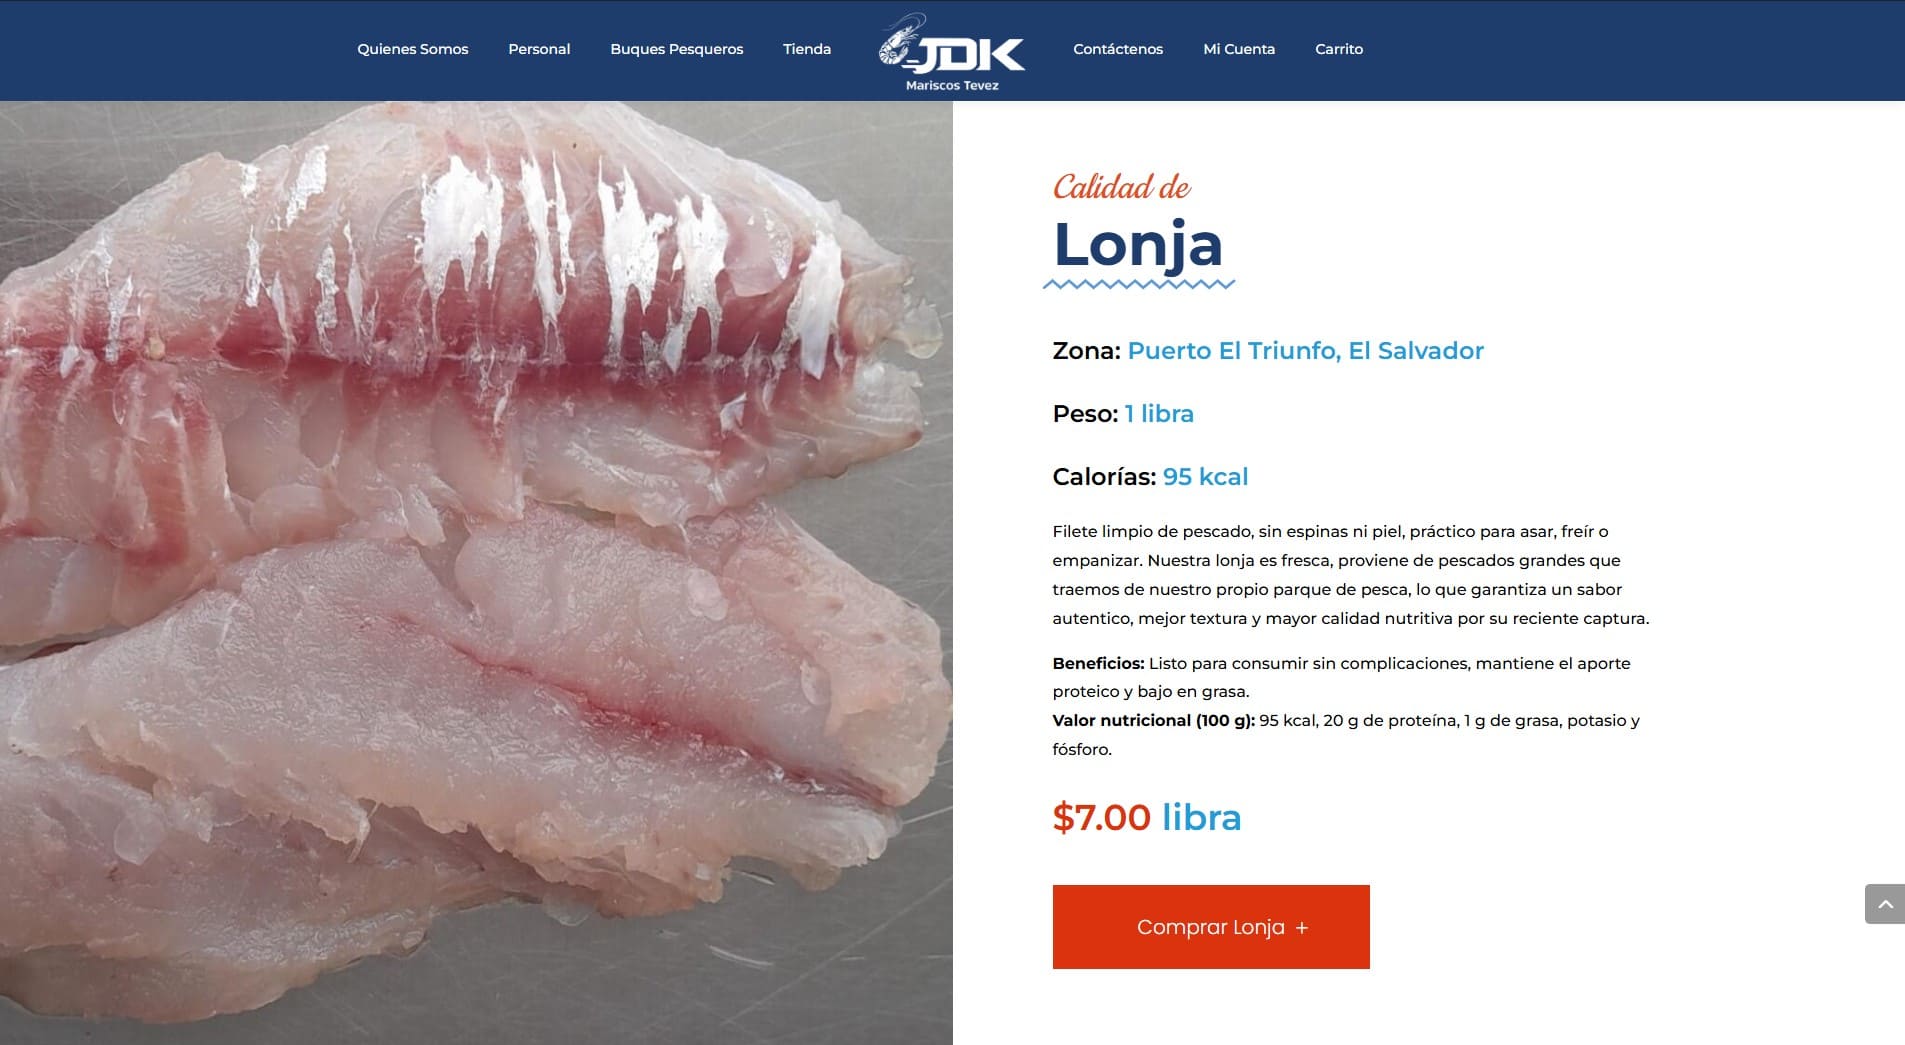
Task: Open Buques Pesqueros in navigation
Action: tap(677, 49)
